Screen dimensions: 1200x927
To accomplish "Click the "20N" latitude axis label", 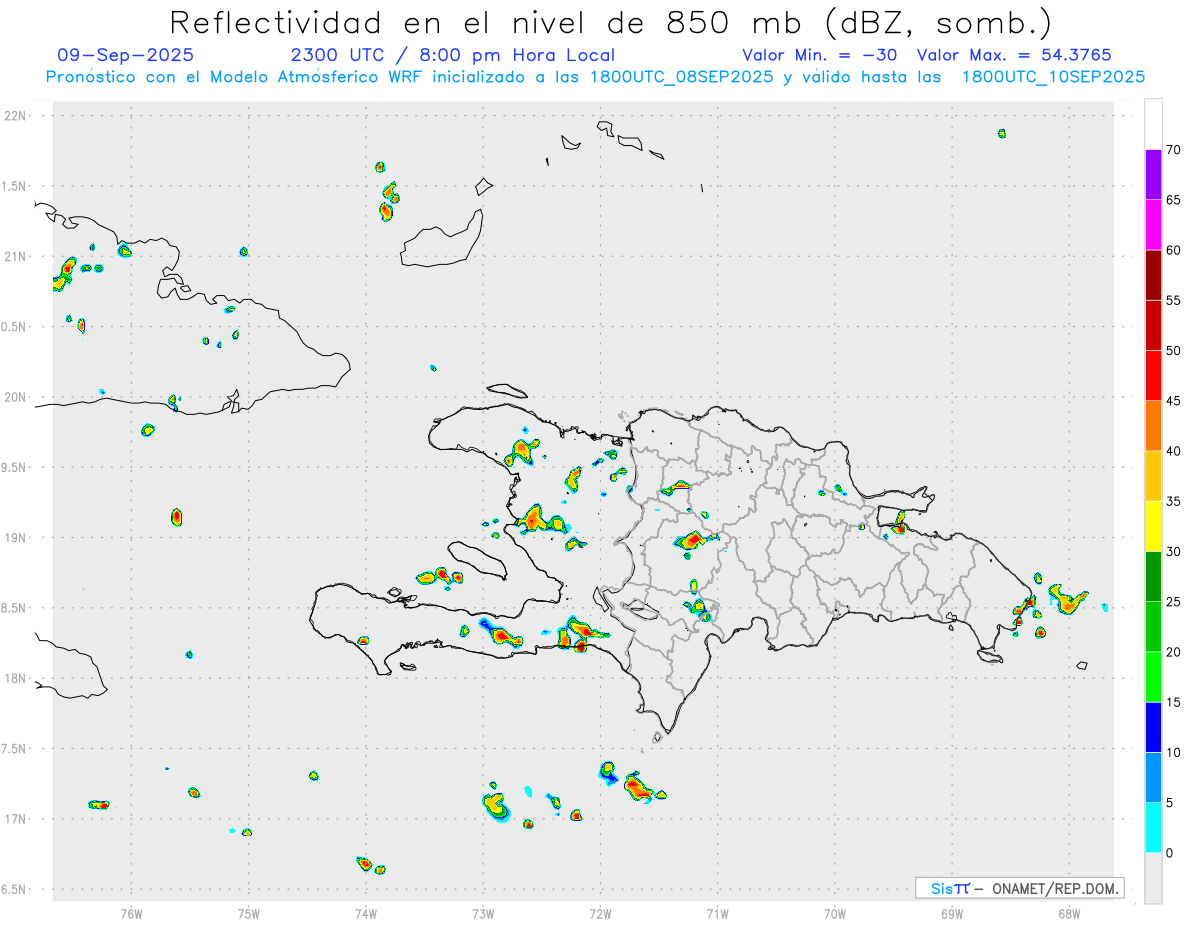I will tap(15, 397).
